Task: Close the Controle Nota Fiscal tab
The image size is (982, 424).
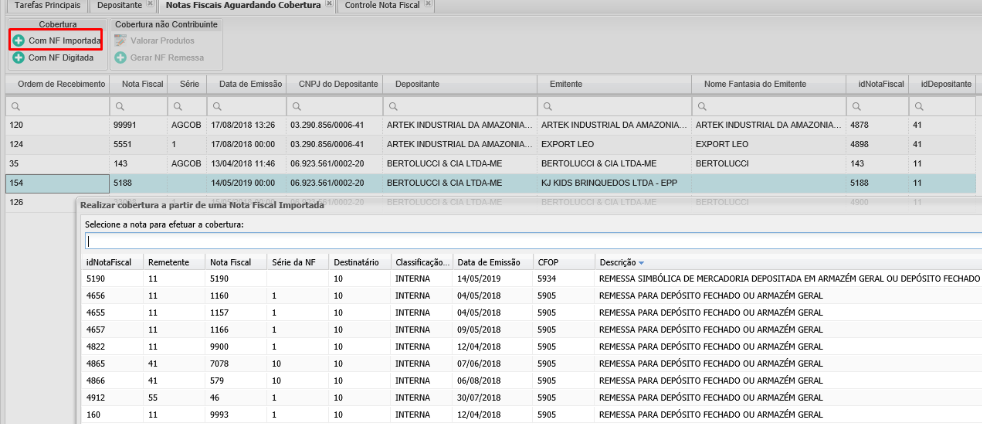Action: click(428, 4)
